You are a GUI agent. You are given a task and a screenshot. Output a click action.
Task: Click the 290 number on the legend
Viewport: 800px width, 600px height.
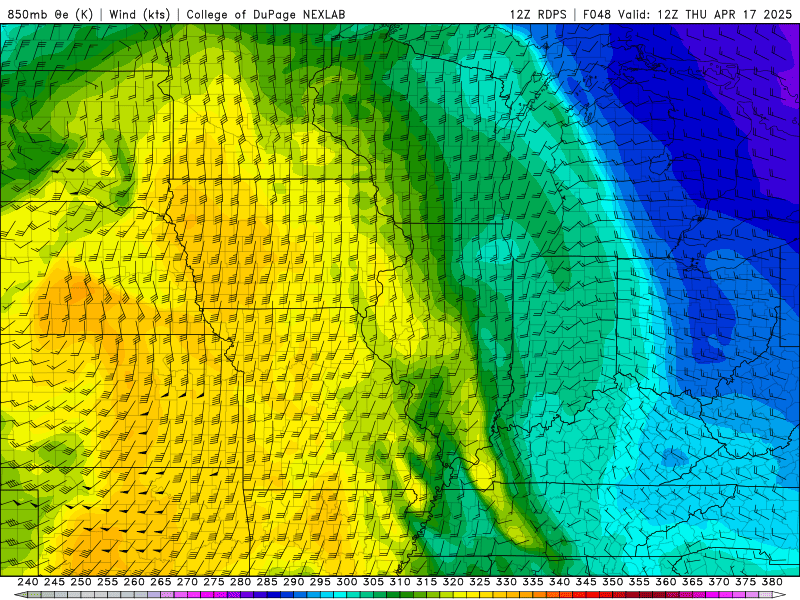pos(294,582)
